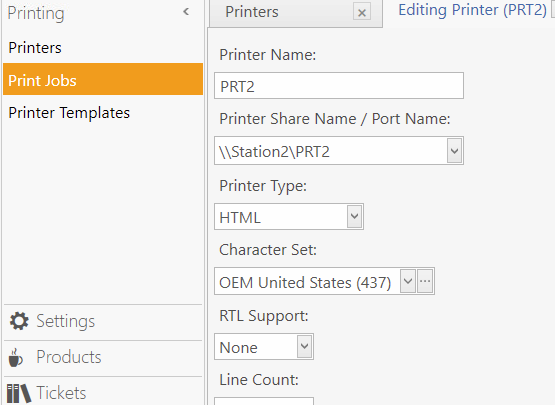The width and height of the screenshot is (555, 405).
Task: Click the Tickets books icon
Action: (19, 393)
